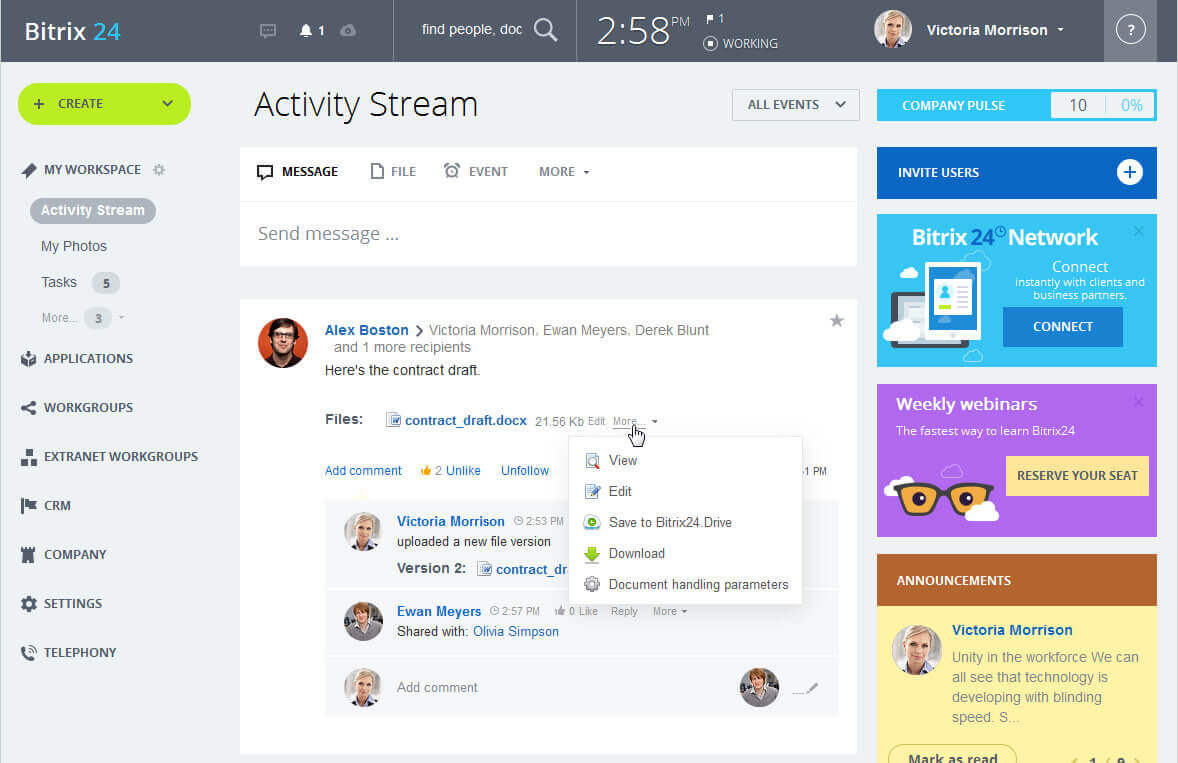
Task: Open the More dropdown in message tabs
Action: click(564, 172)
